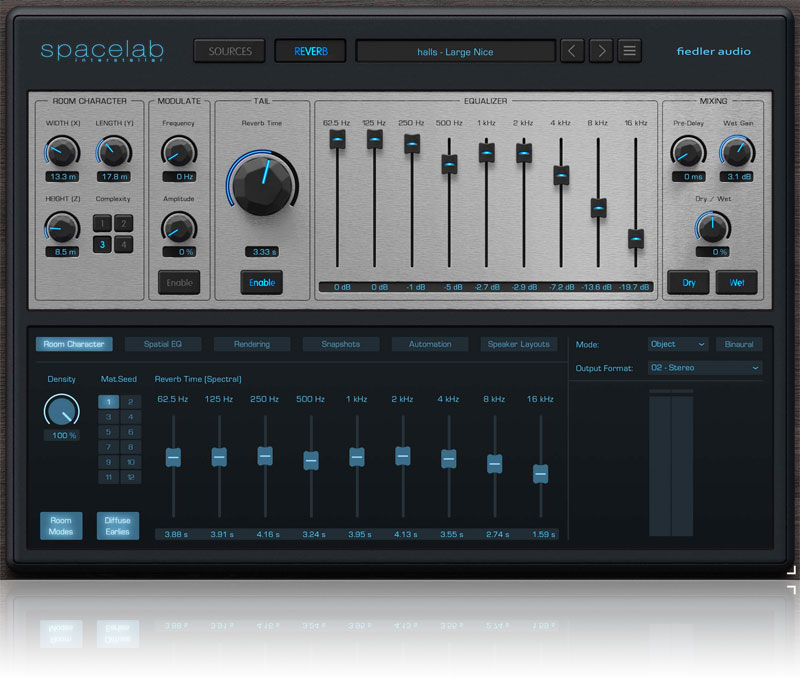Click the Room Width (X) knob

(x=61, y=153)
